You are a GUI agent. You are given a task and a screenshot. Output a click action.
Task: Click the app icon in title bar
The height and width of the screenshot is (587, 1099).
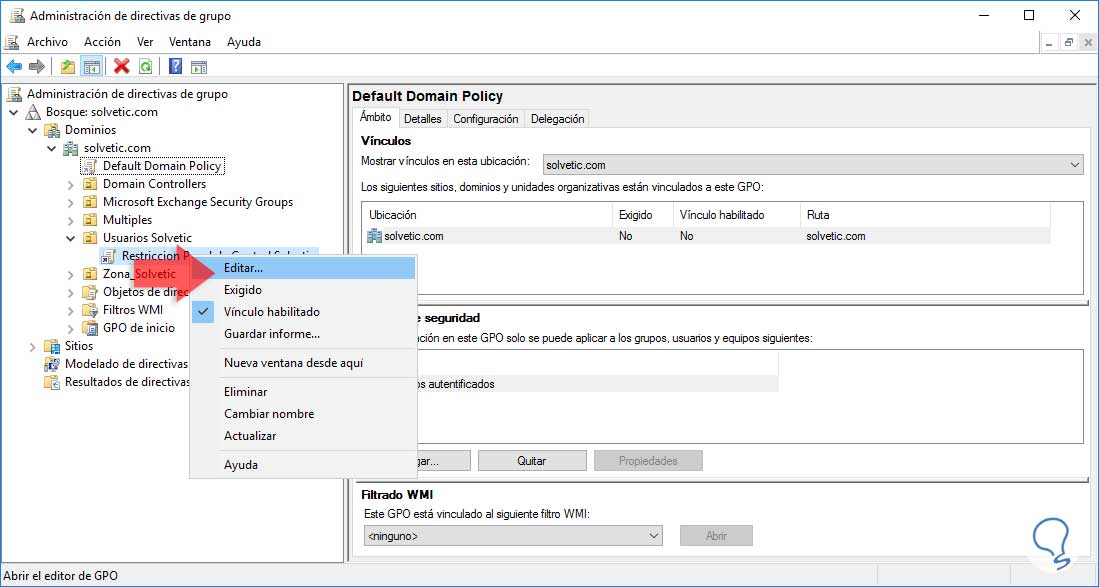(17, 15)
